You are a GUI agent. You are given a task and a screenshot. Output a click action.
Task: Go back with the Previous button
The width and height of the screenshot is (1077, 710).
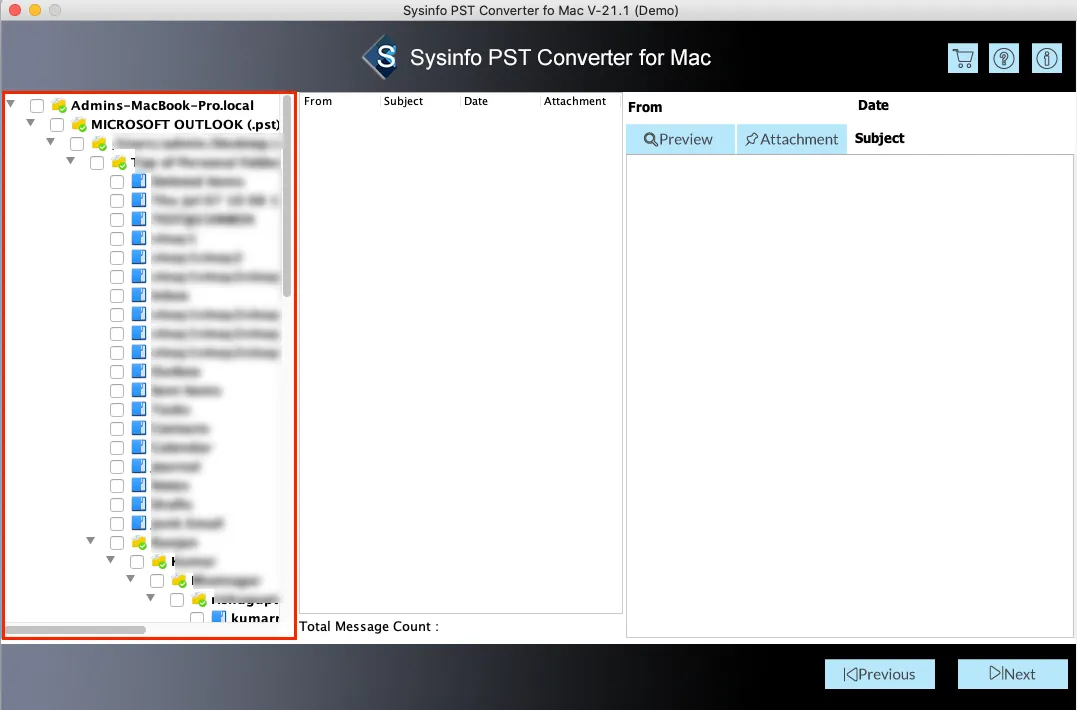[x=880, y=674]
